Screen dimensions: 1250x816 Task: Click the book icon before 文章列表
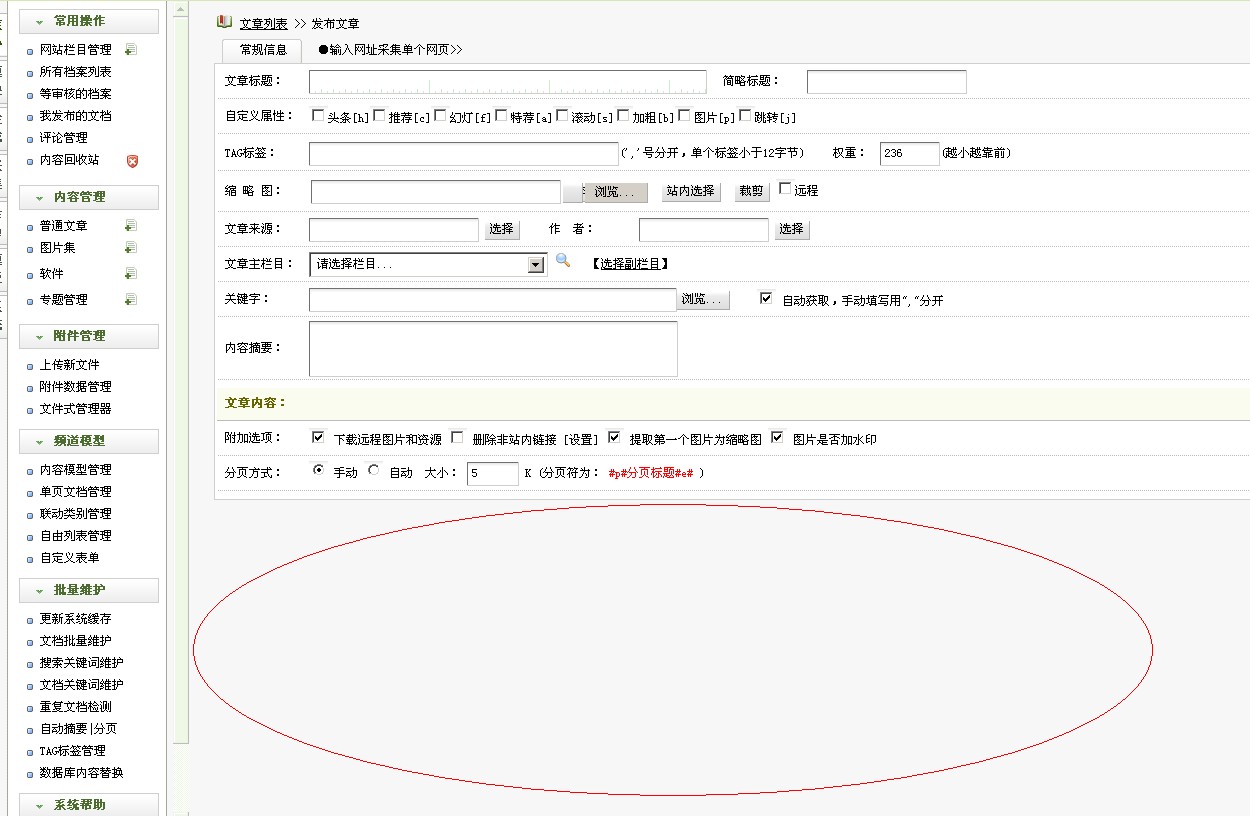[224, 22]
